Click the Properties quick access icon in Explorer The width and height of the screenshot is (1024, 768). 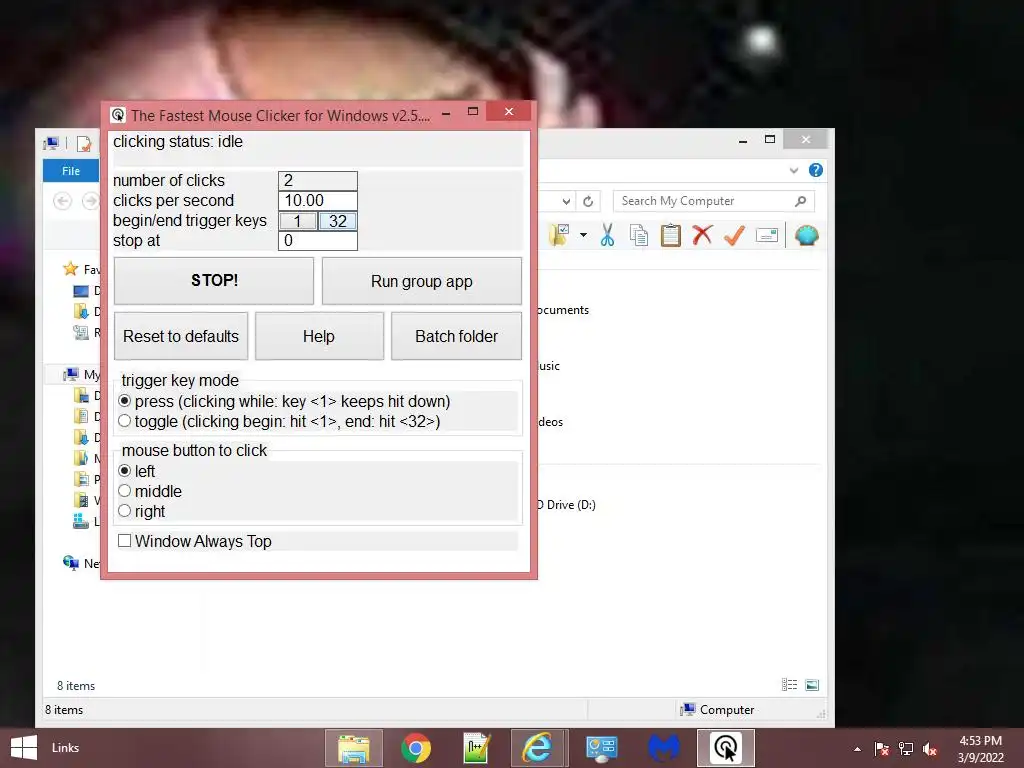84,143
